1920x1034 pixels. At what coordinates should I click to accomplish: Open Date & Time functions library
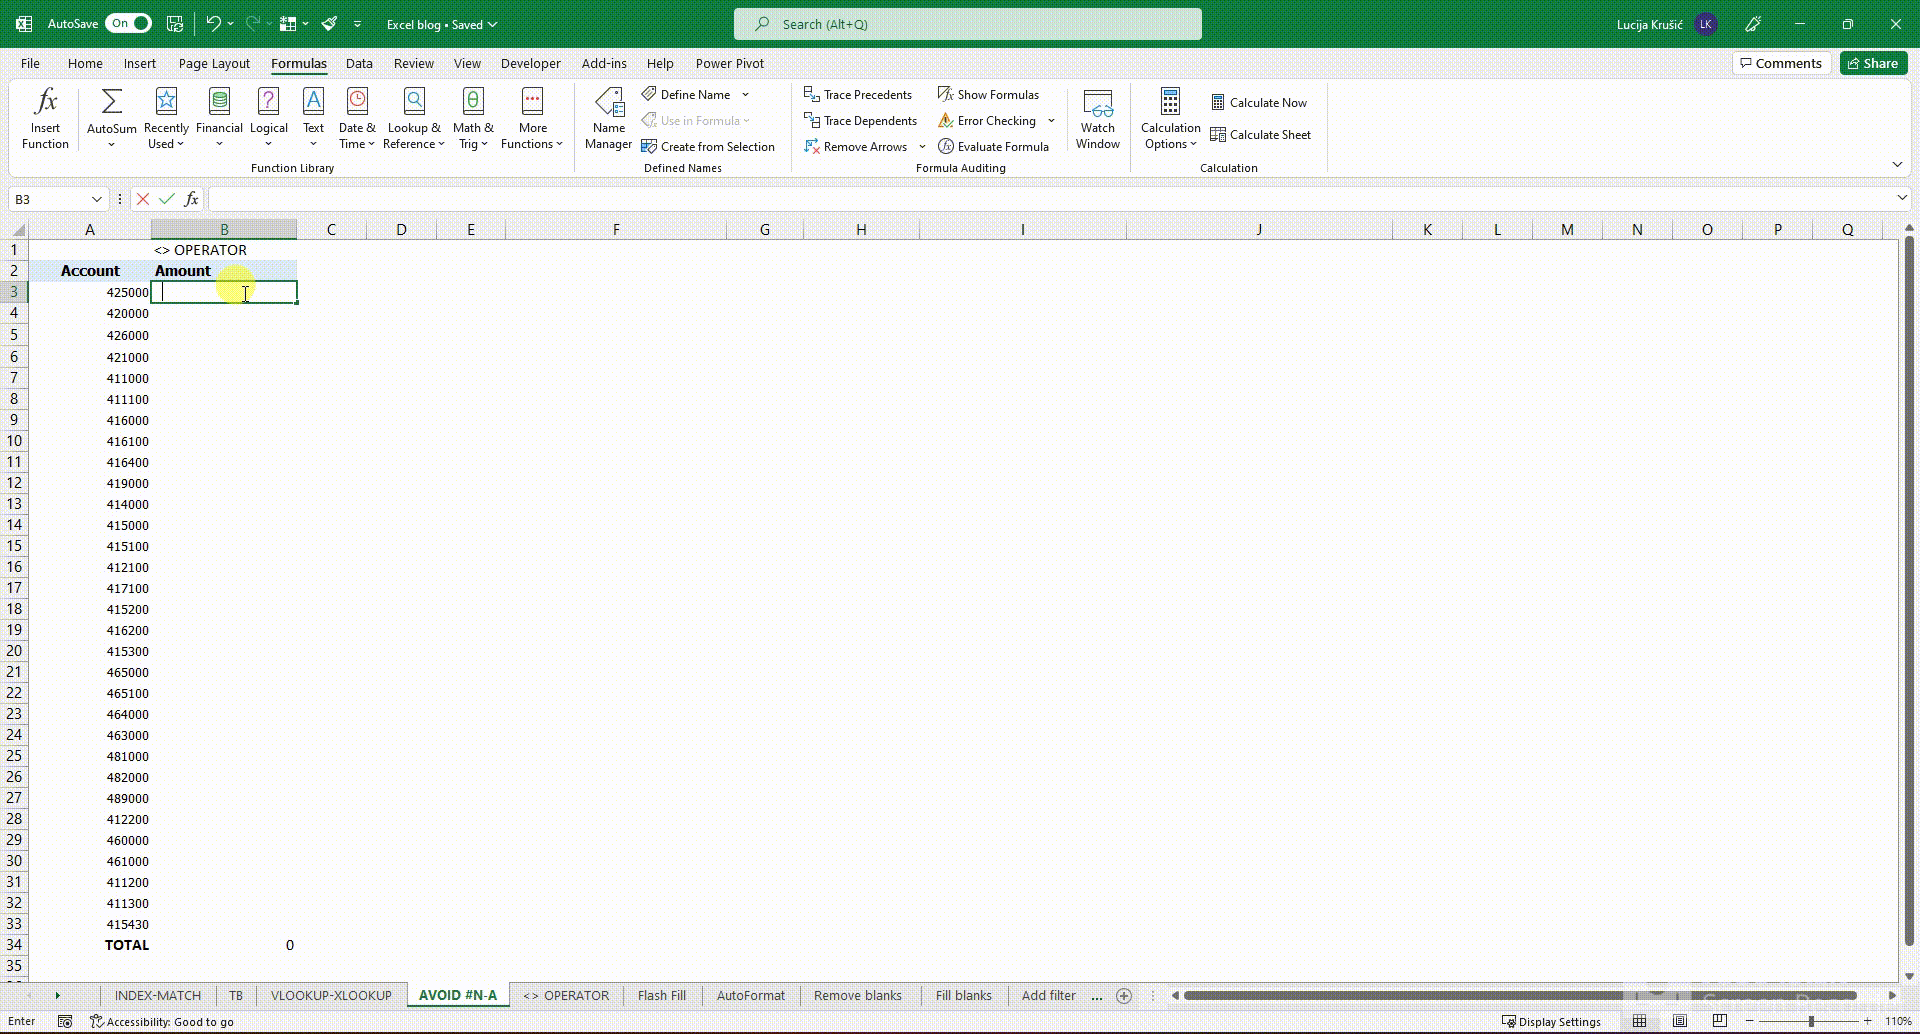point(357,118)
